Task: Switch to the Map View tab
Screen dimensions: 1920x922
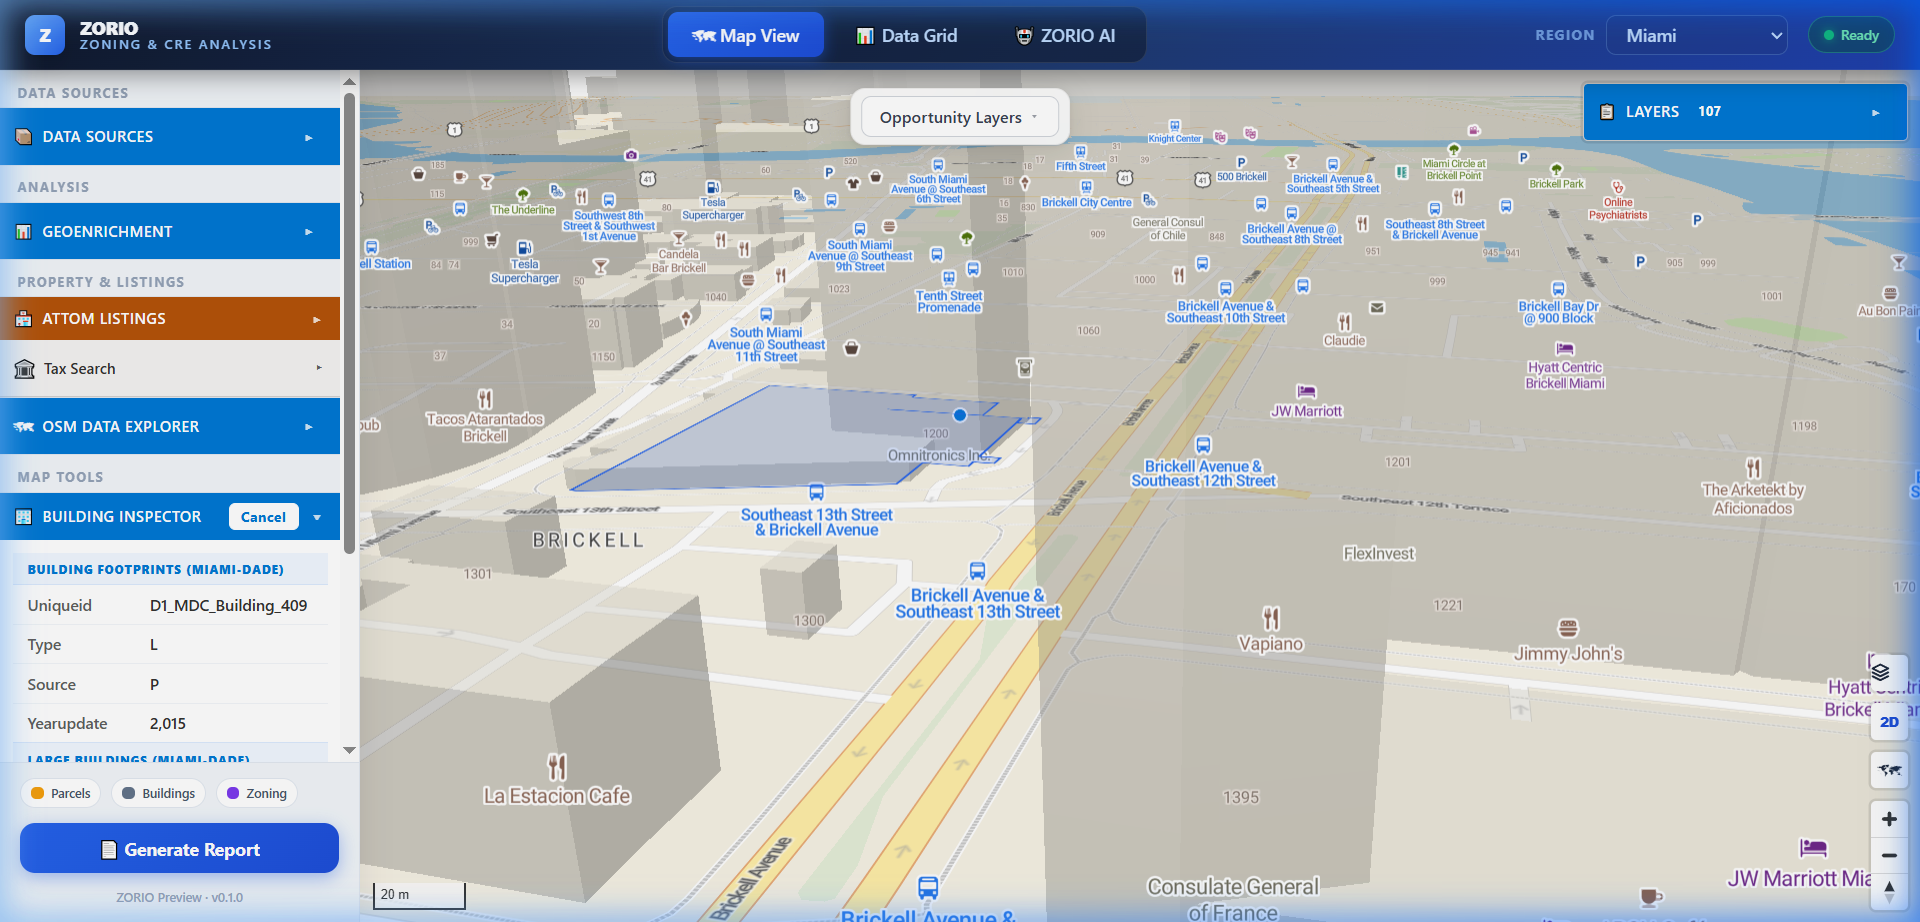Action: click(x=746, y=36)
